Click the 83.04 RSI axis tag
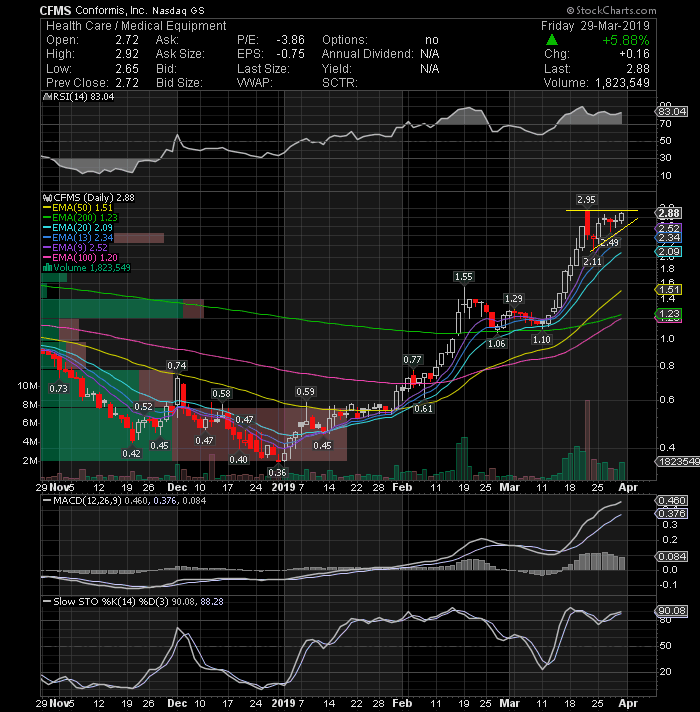The image size is (700, 712). (672, 112)
